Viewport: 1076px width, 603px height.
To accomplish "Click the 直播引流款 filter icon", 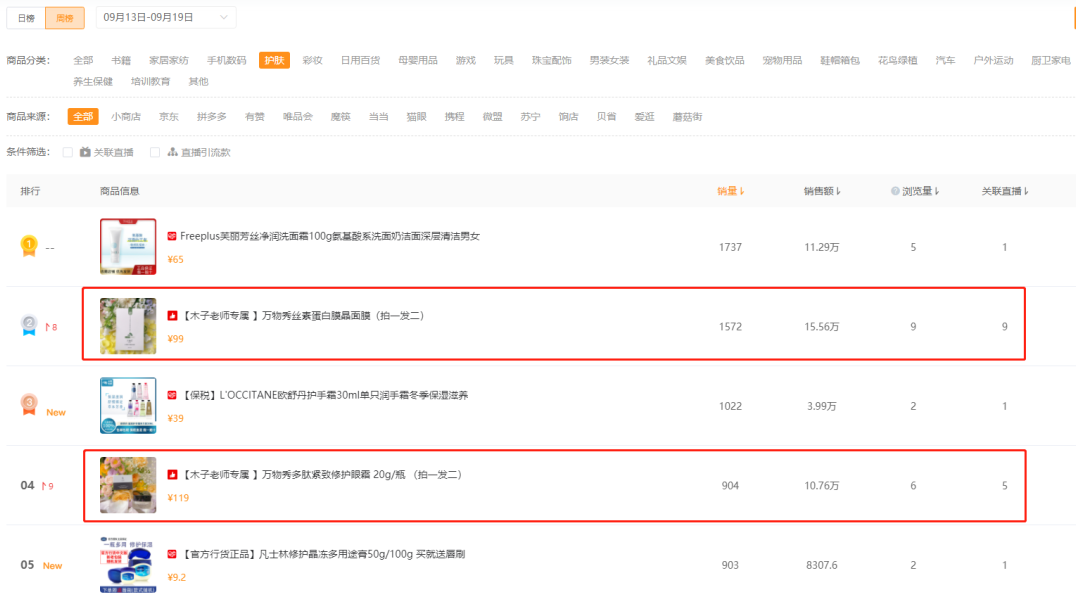I will pyautogui.click(x=172, y=152).
